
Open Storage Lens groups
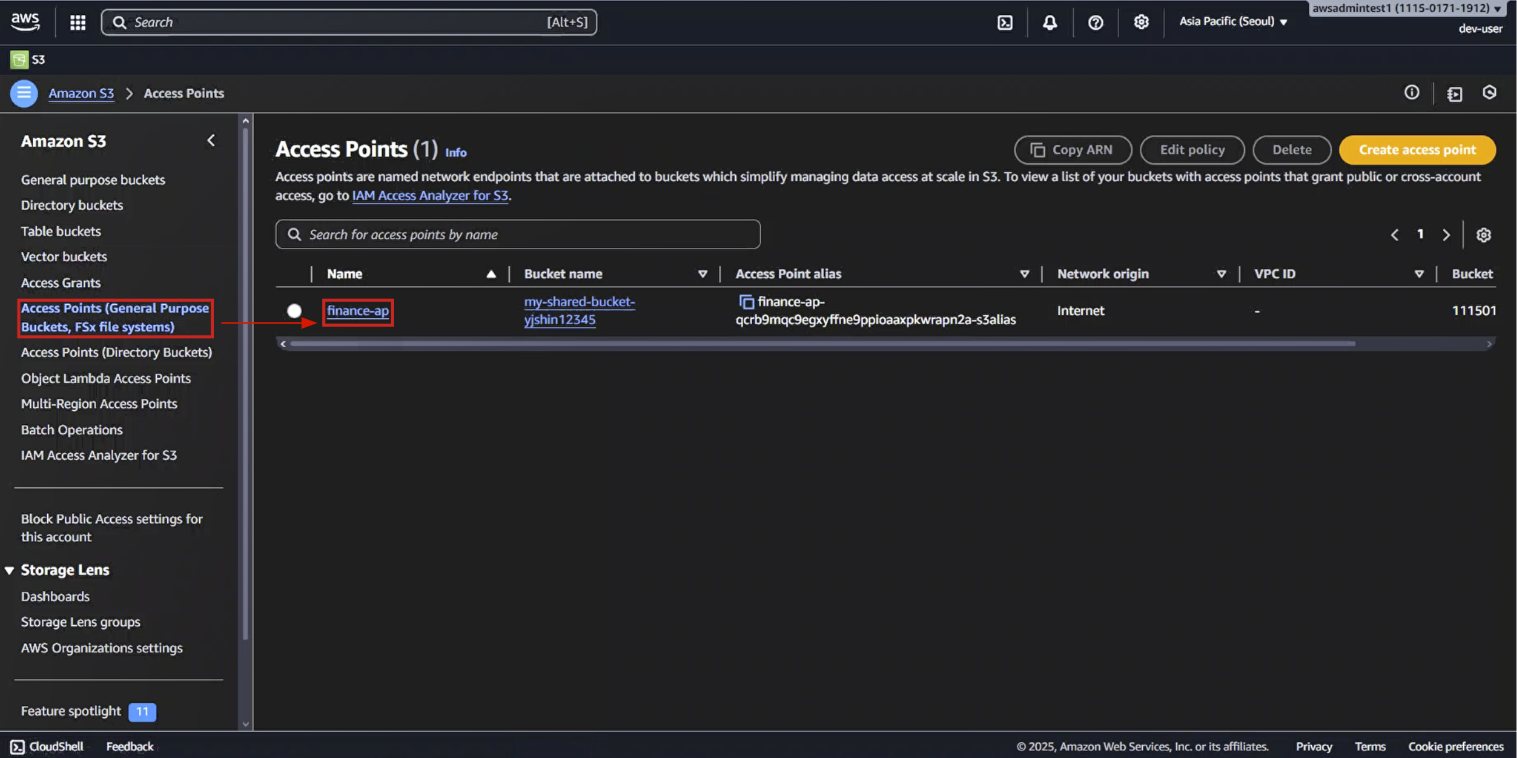pos(81,622)
